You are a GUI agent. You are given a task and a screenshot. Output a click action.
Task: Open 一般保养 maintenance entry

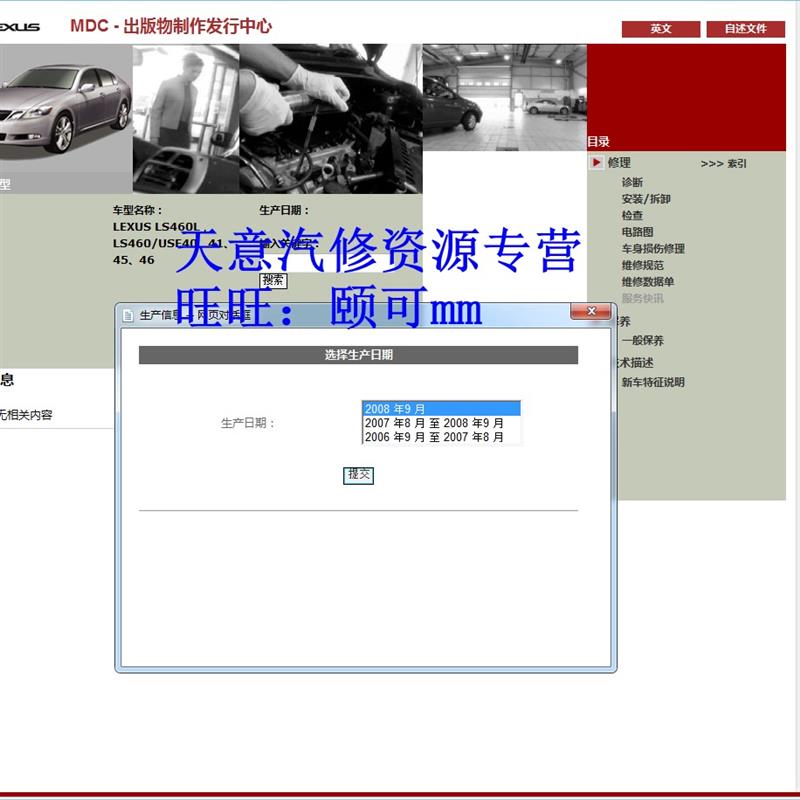[x=642, y=341]
